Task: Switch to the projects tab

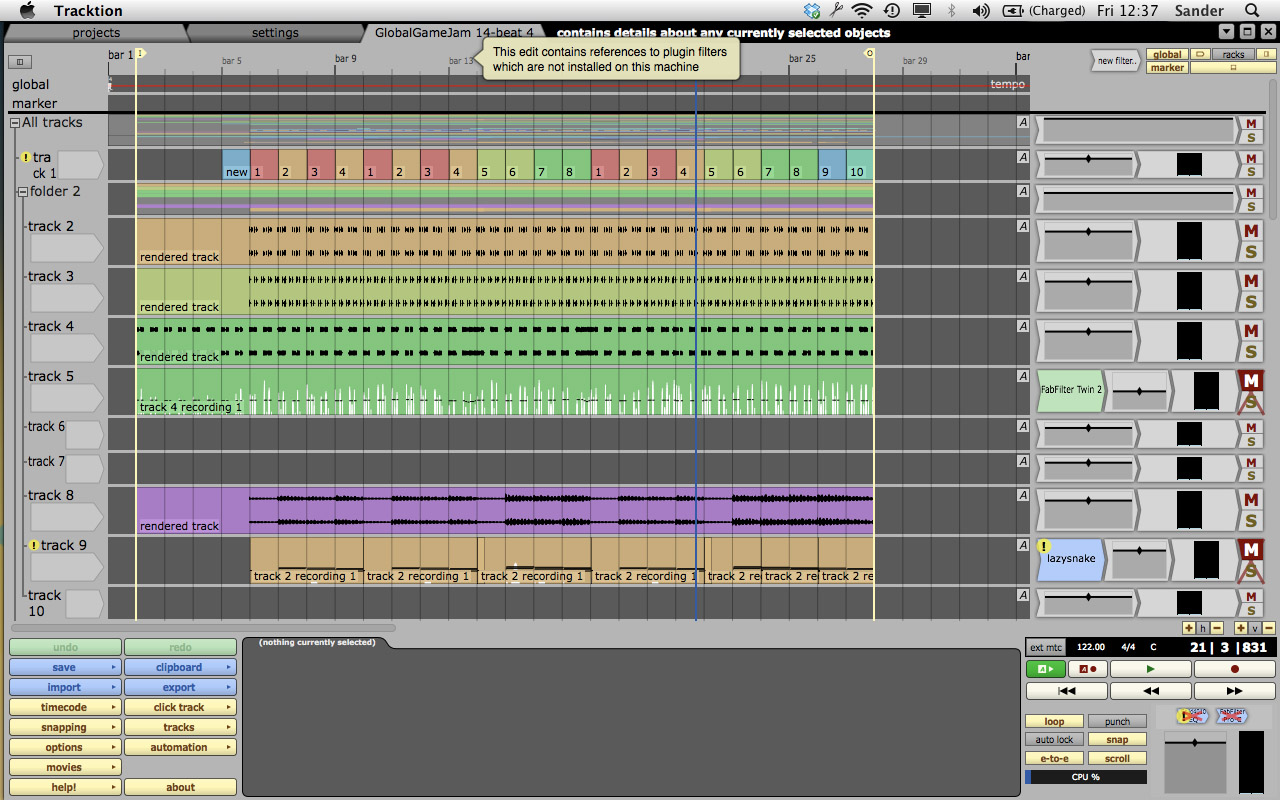Action: click(96, 33)
